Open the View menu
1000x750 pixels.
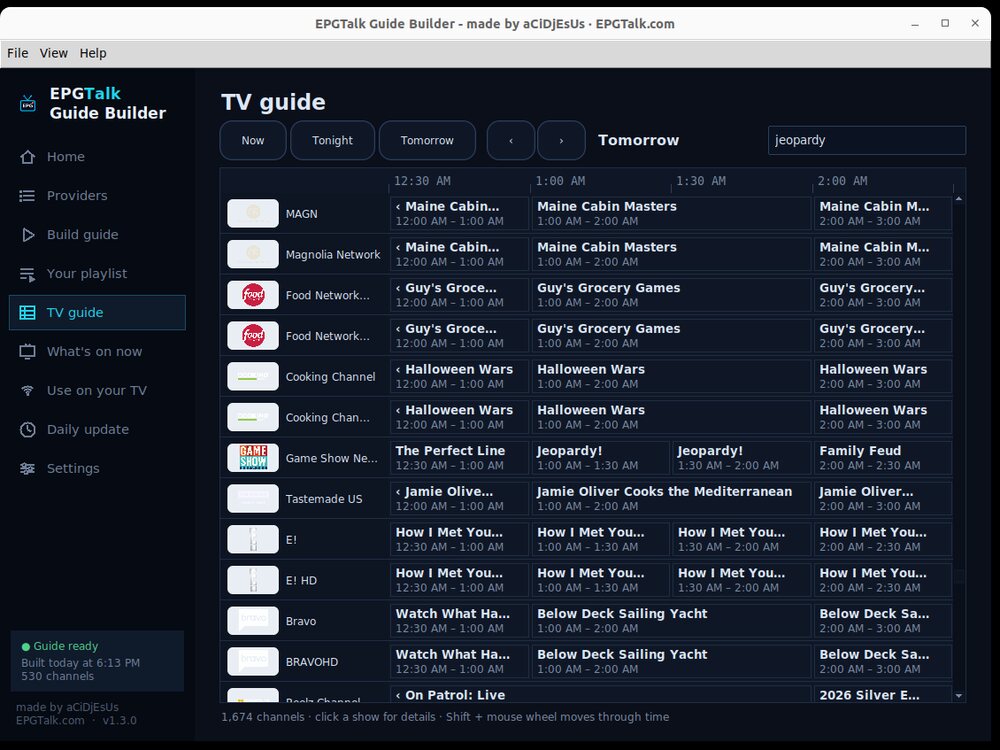pos(54,53)
